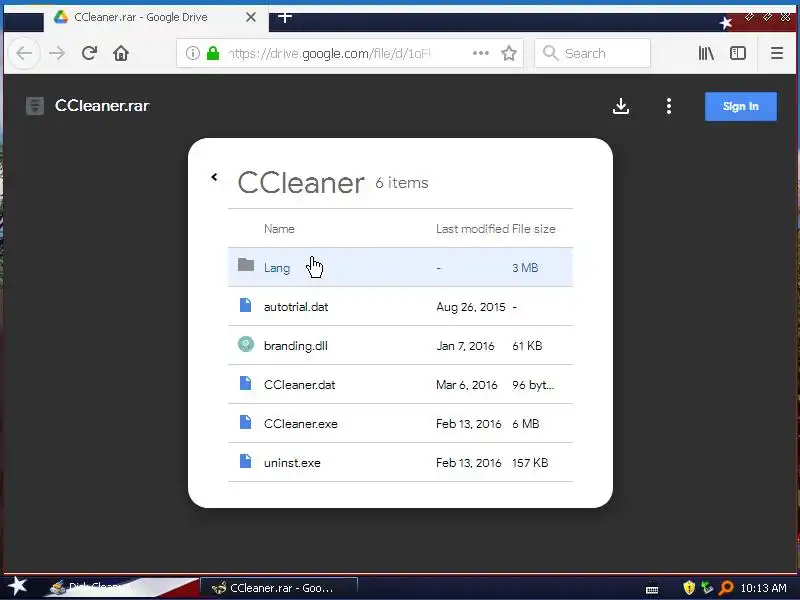Screen dimensions: 800x600
Task: Select the CCleaner.exe file
Action: 400,423
